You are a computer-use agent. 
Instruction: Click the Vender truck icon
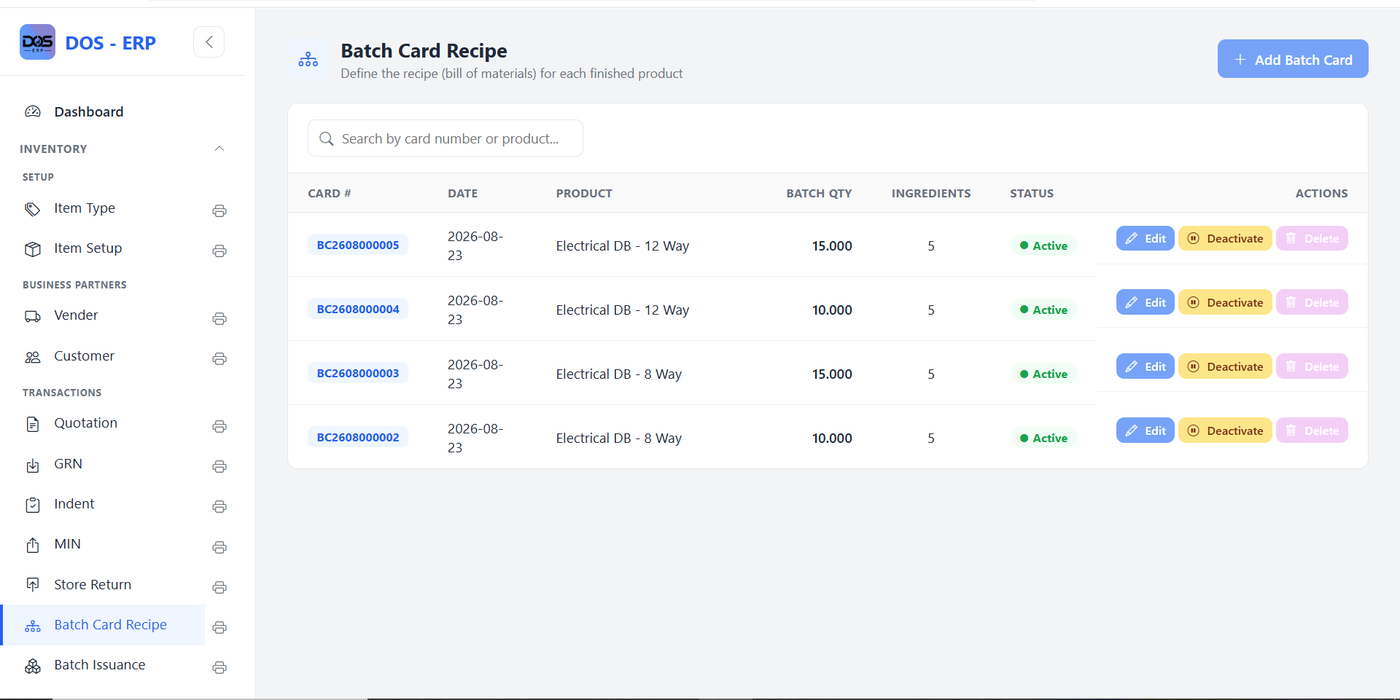tap(33, 316)
